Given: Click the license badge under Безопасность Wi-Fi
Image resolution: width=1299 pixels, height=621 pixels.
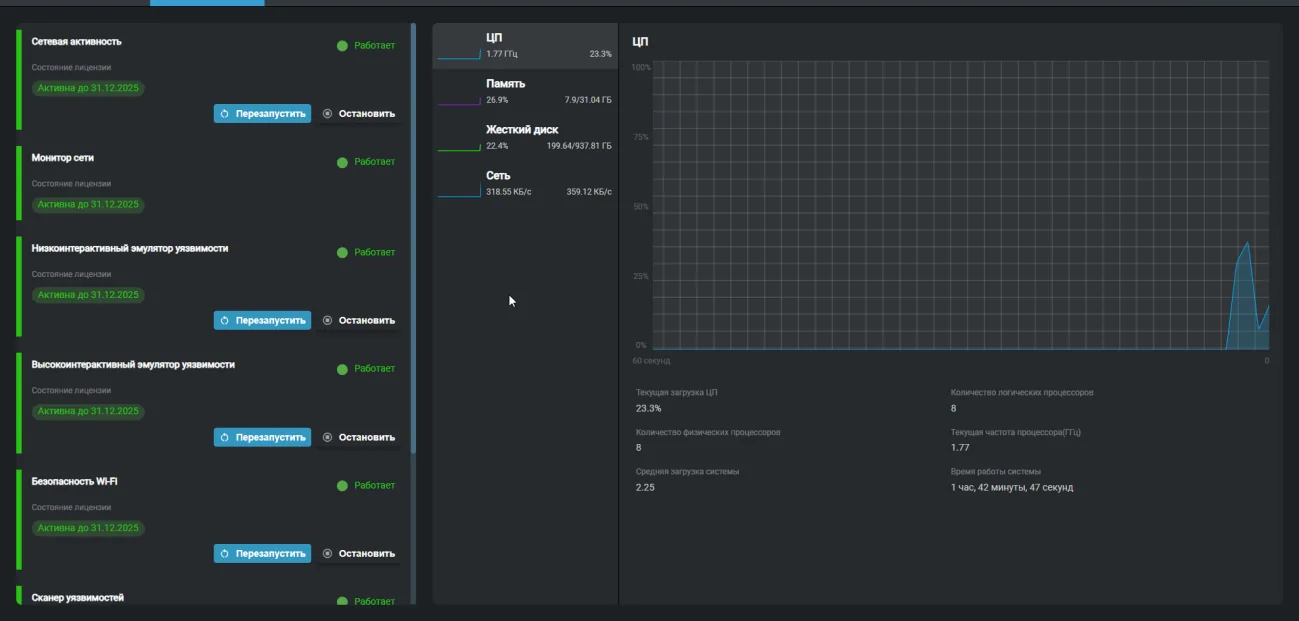Looking at the screenshot, I should pos(88,528).
